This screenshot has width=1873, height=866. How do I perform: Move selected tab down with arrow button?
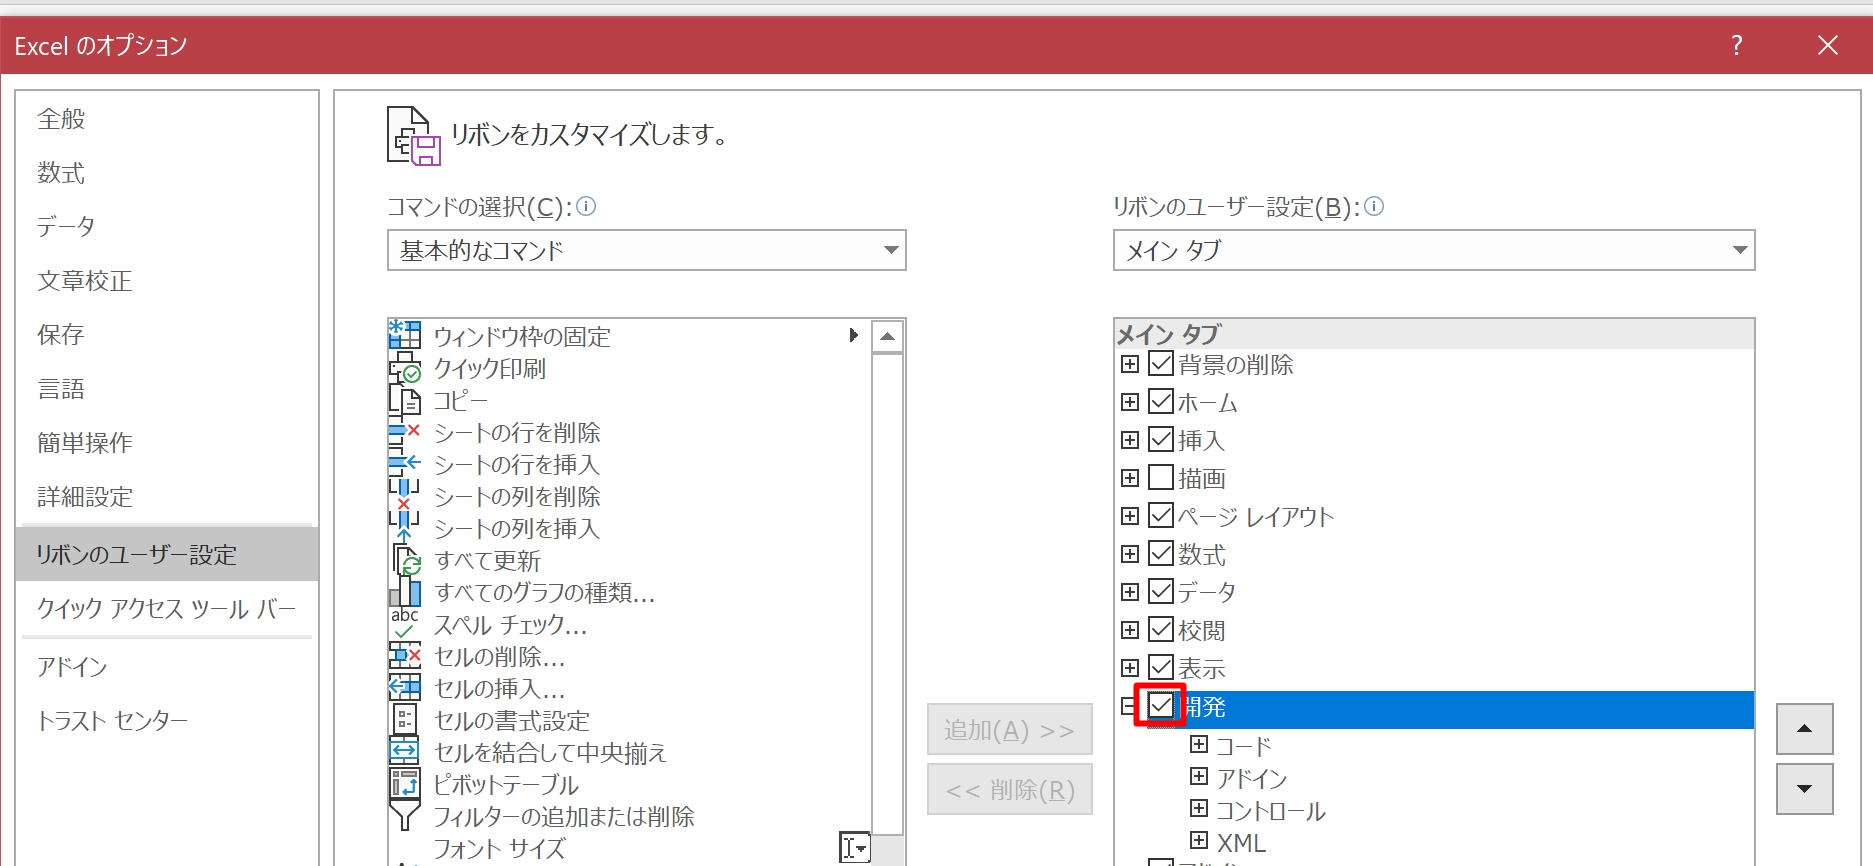coord(1804,789)
